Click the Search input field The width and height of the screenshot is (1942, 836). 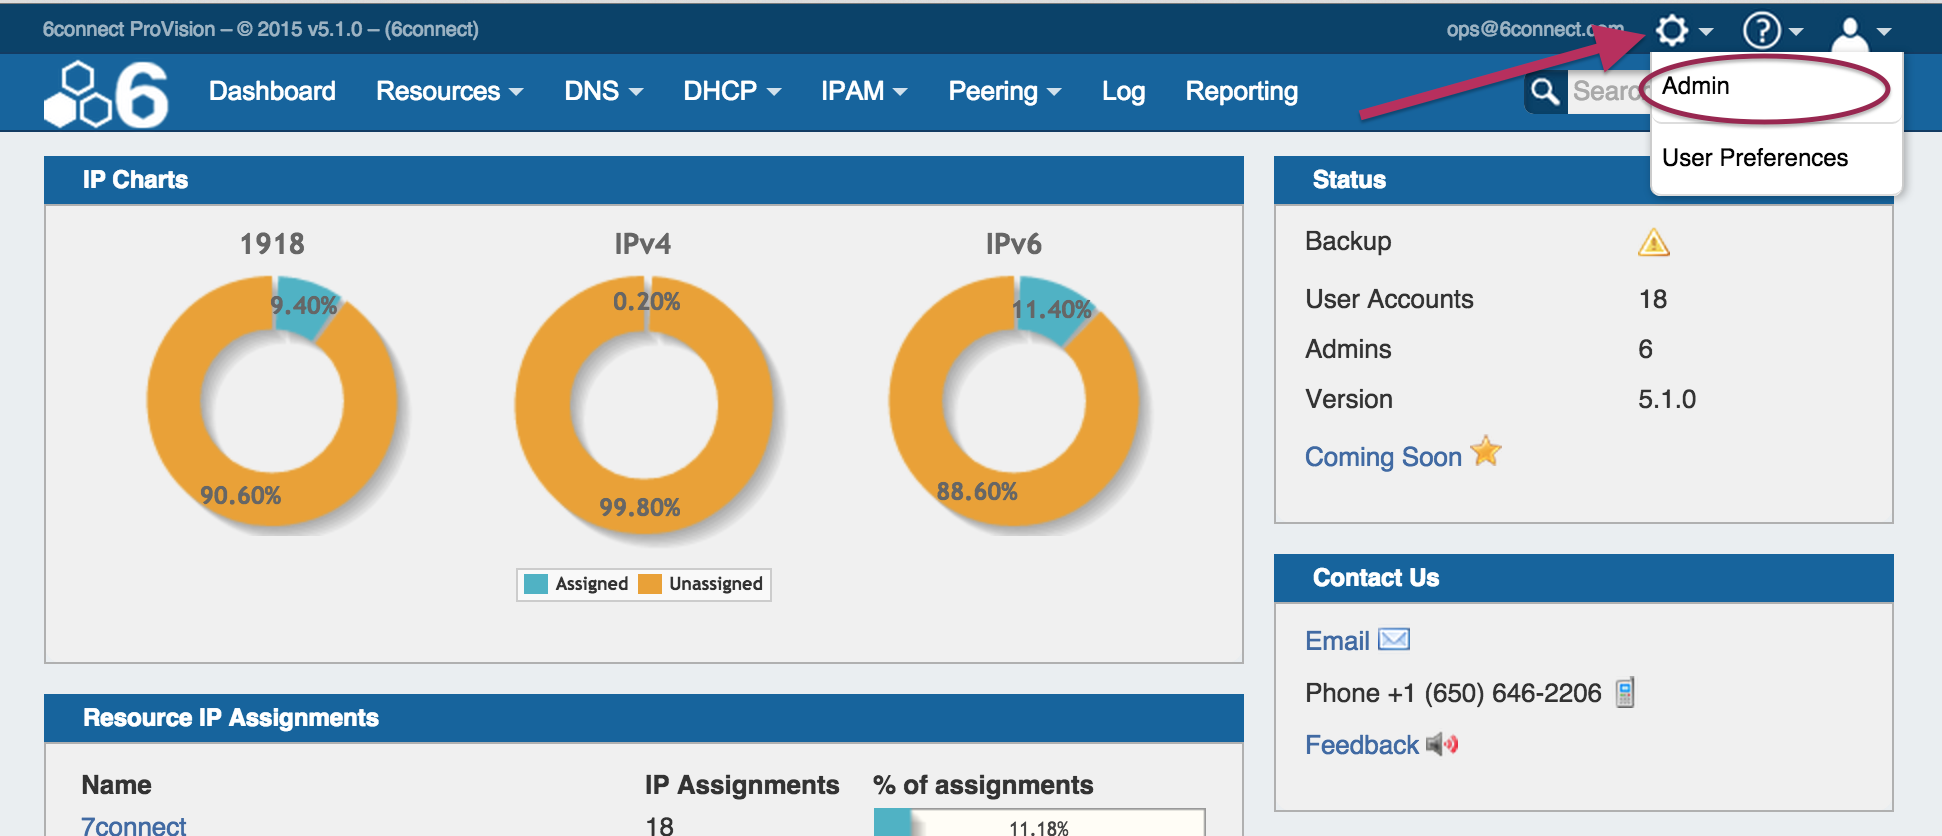pos(1609,91)
